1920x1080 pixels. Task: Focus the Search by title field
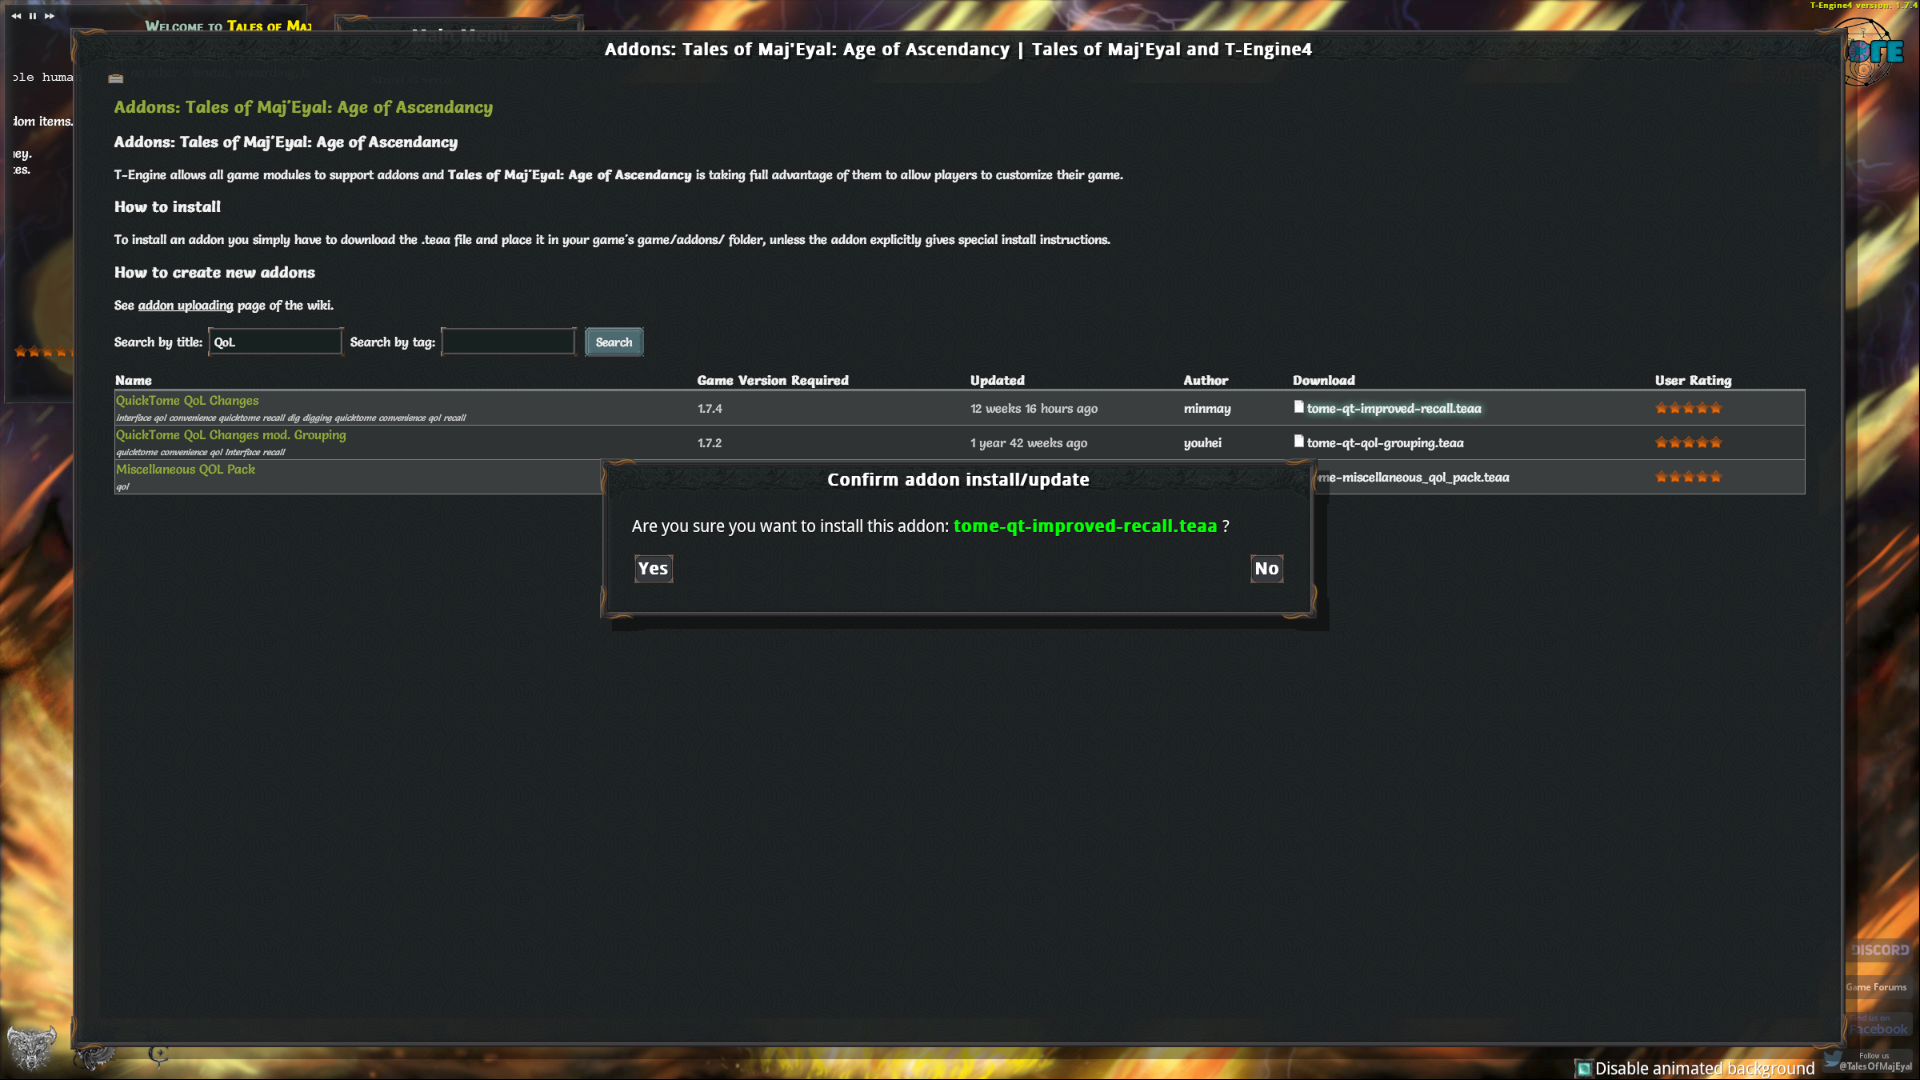[275, 342]
